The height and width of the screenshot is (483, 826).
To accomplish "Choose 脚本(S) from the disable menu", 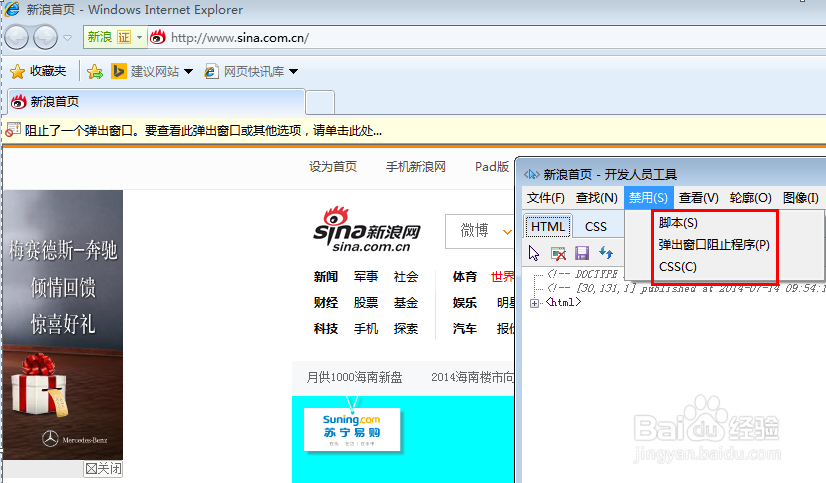I will point(678,223).
